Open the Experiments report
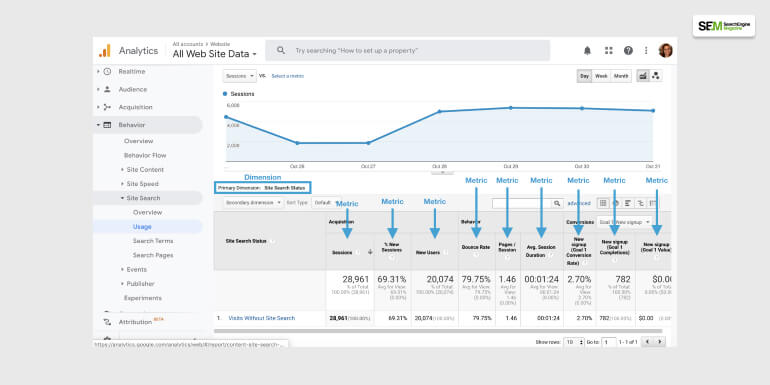This screenshot has height=385, width=770. pos(142,298)
